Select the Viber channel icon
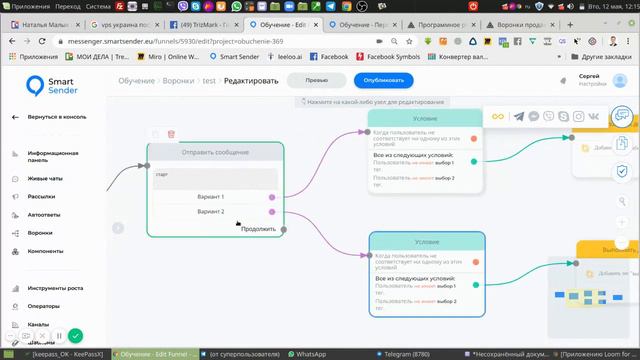 click(549, 117)
